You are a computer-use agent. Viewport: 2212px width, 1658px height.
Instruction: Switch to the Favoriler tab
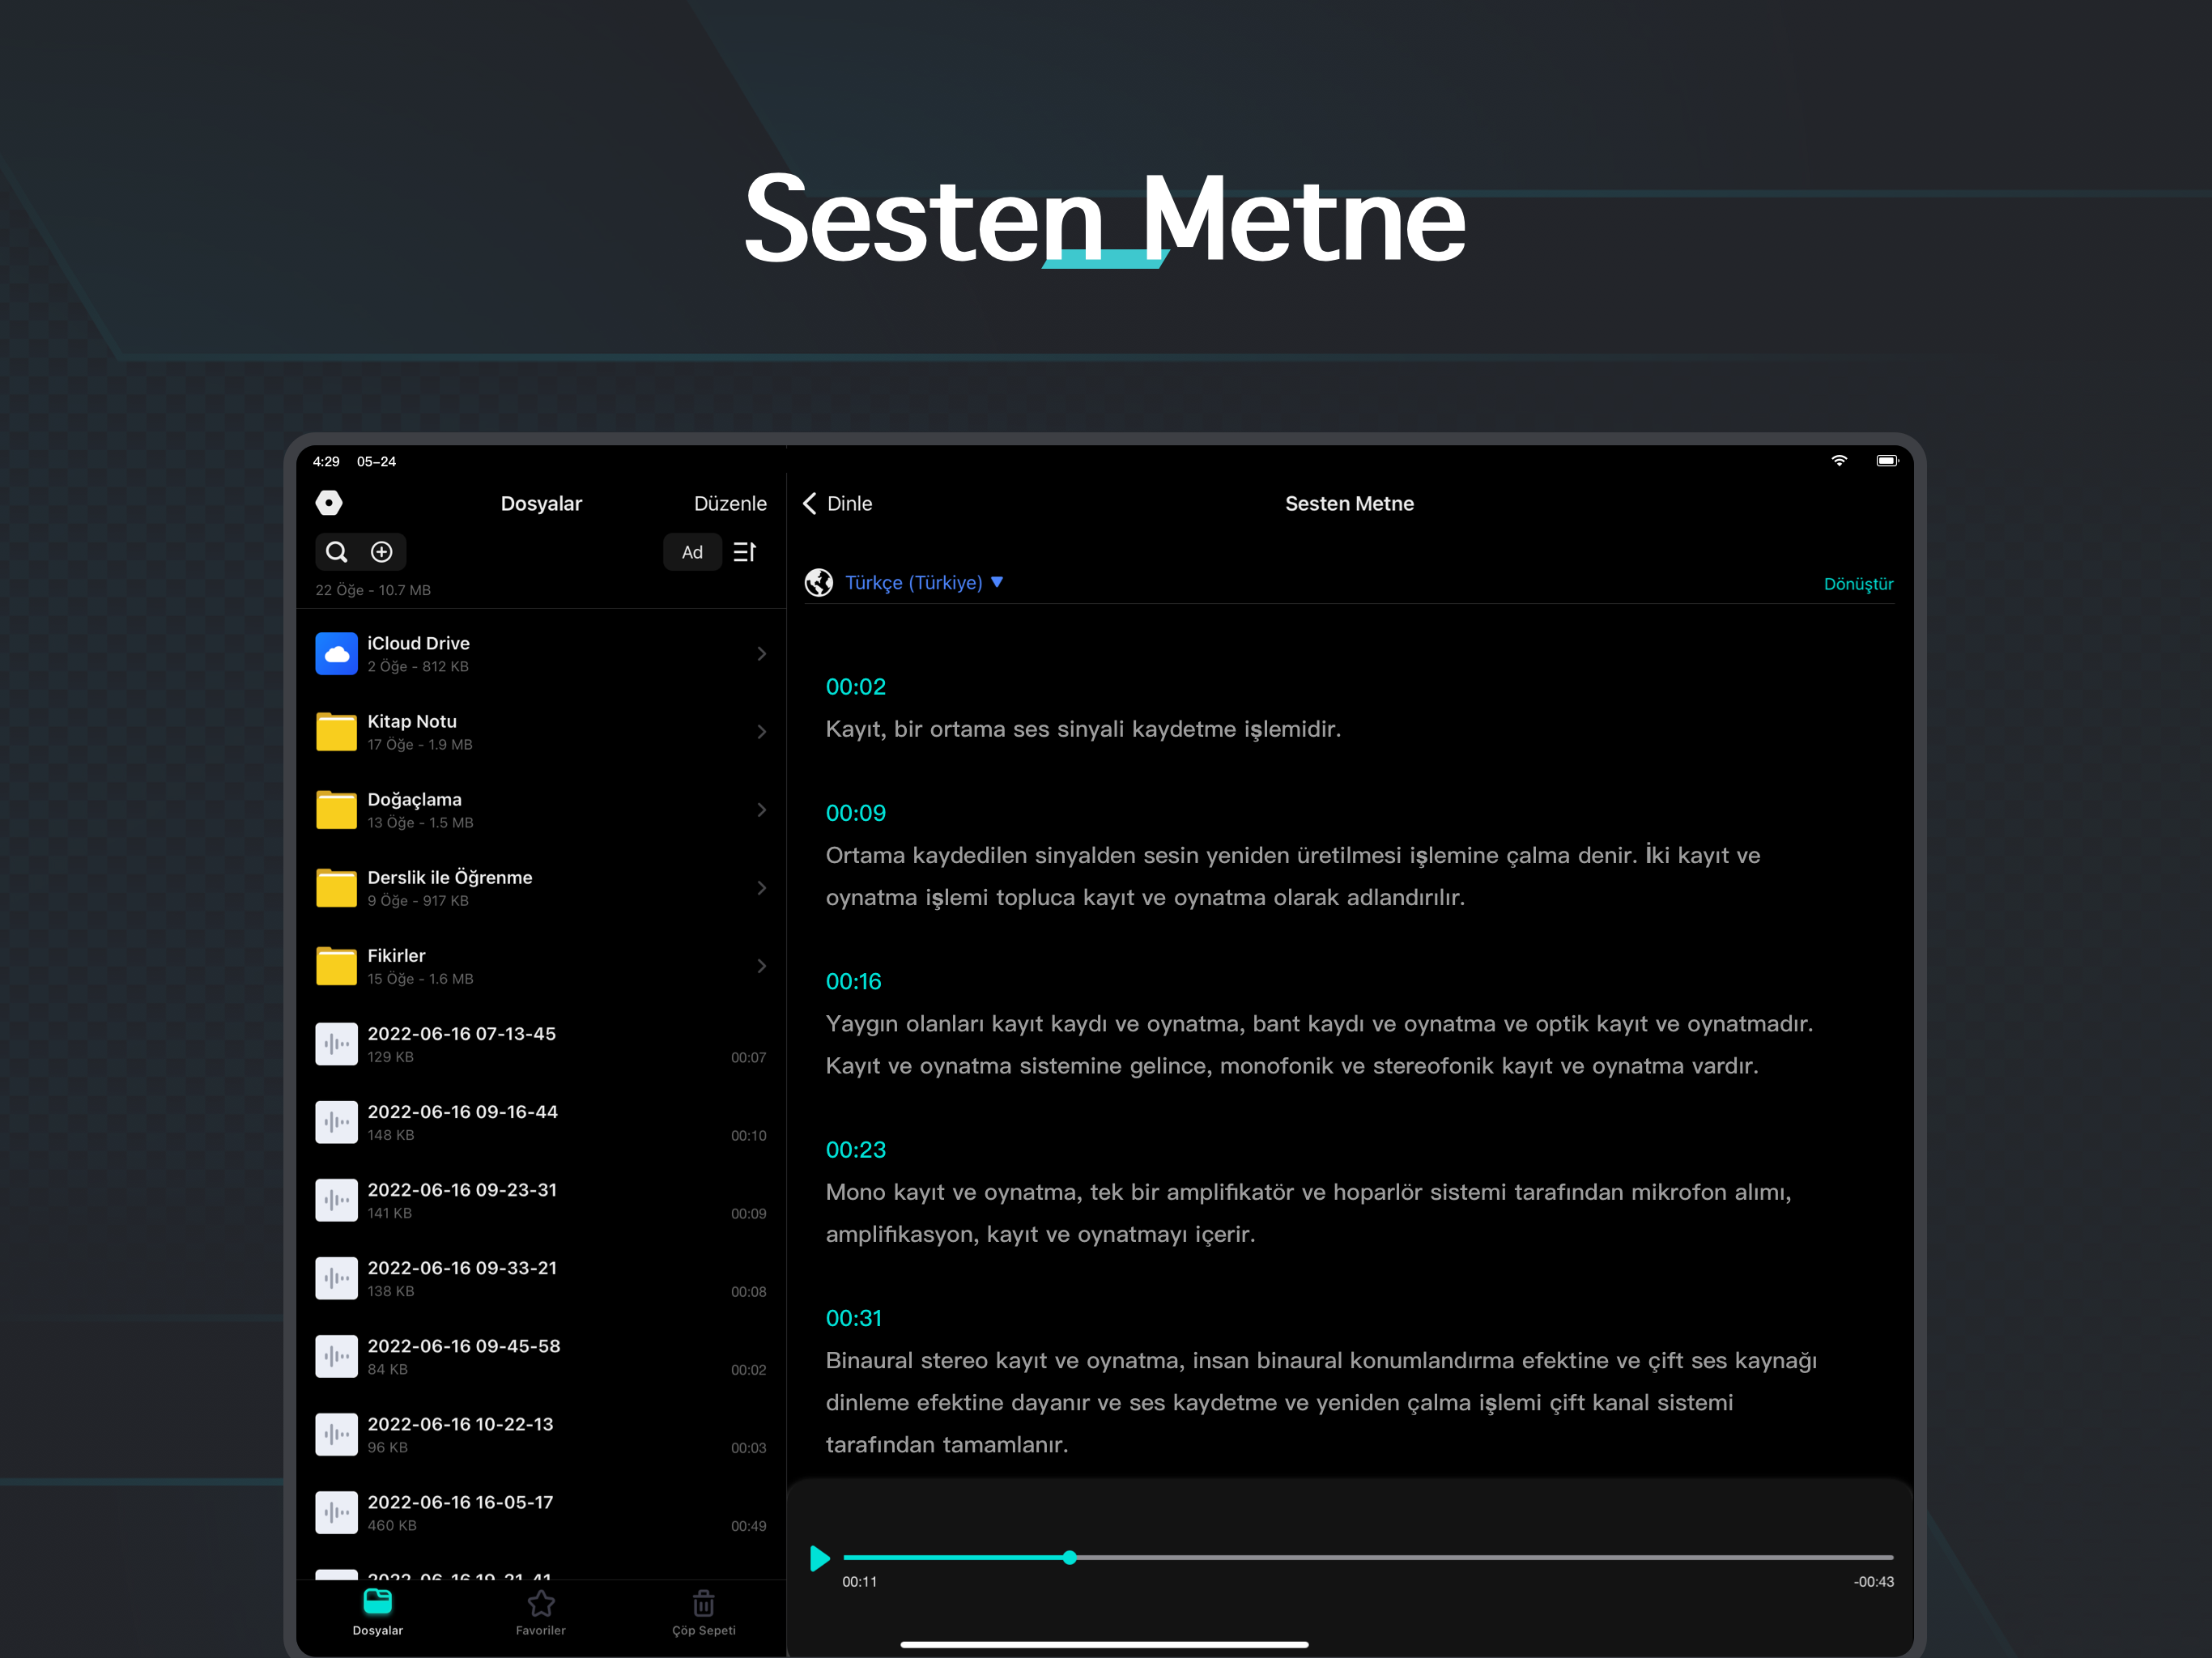tap(541, 1612)
